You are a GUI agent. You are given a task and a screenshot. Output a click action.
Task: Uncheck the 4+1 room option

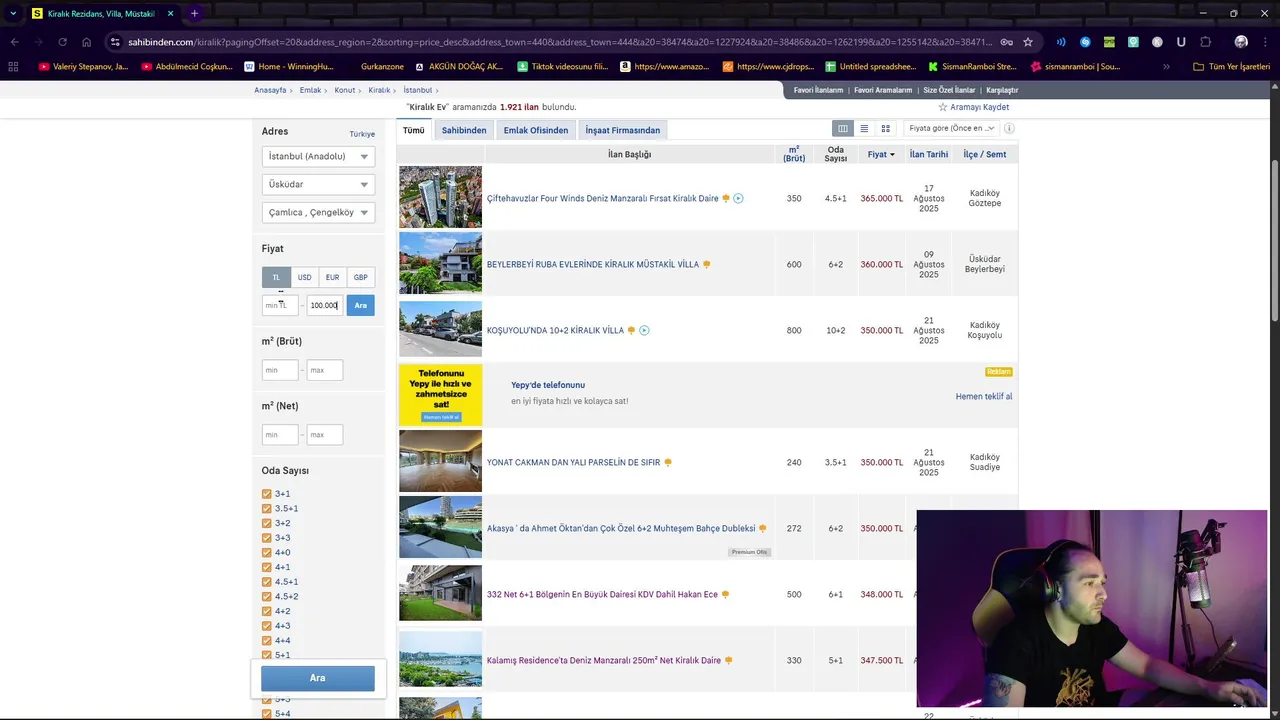(x=267, y=567)
